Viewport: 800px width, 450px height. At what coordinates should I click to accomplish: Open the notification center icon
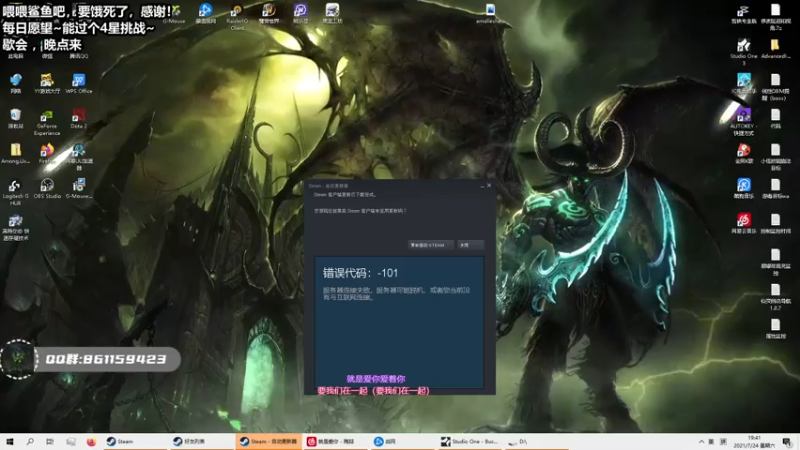click(x=787, y=441)
